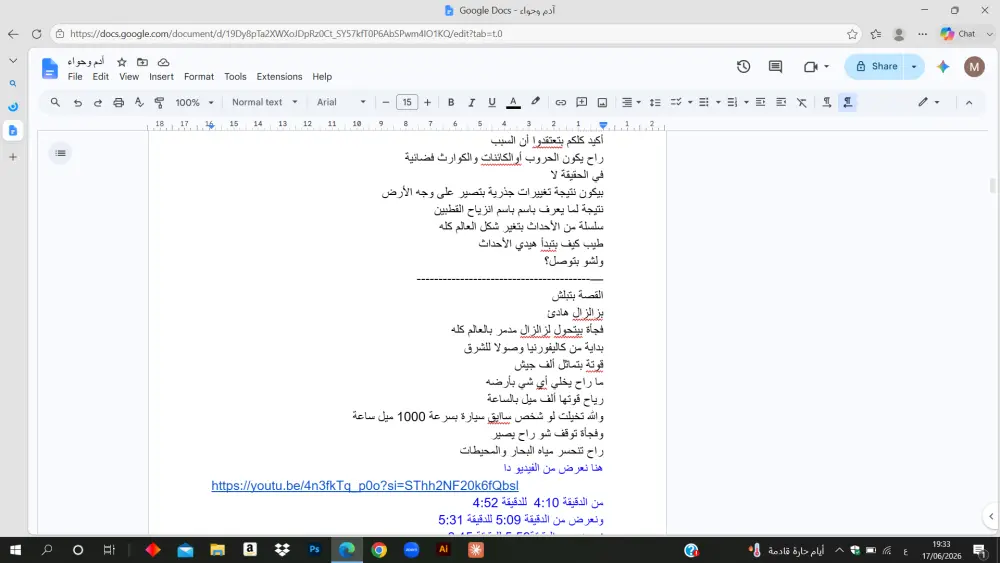Activate the paint format tool
The image size is (1000, 563).
159,102
